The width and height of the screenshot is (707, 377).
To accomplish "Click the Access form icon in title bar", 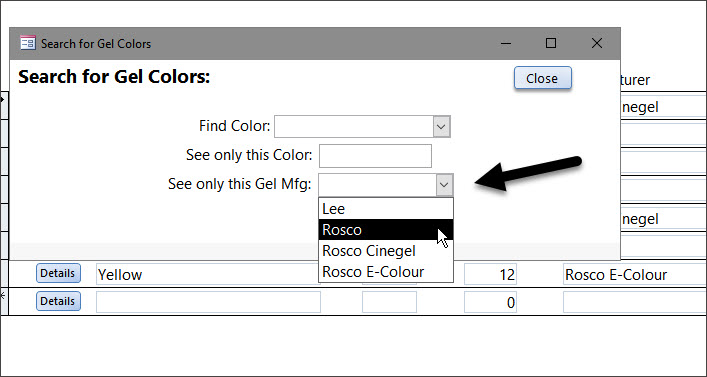I will coord(28,43).
